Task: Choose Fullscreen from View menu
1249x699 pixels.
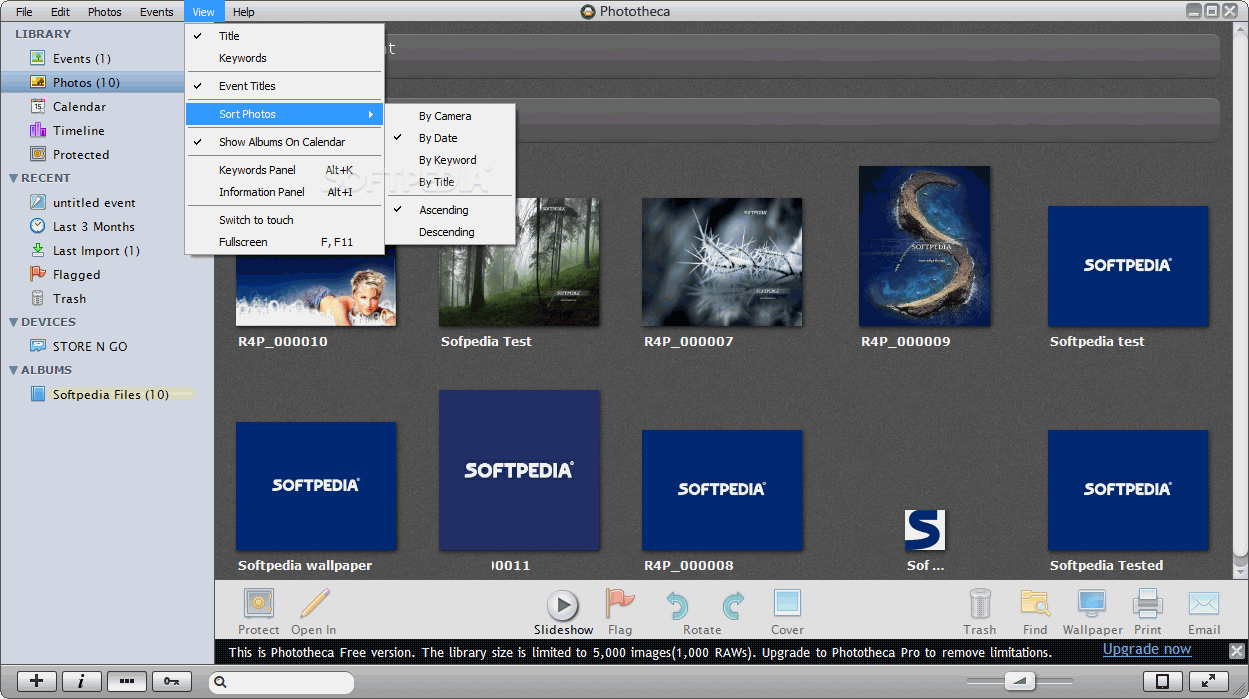Action: 284,242
